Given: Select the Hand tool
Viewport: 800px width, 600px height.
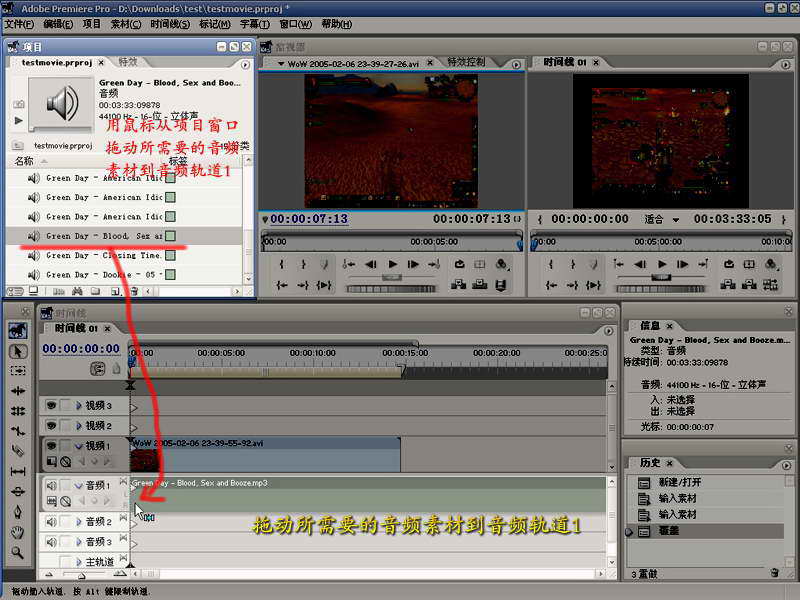Looking at the screenshot, I should point(18,532).
